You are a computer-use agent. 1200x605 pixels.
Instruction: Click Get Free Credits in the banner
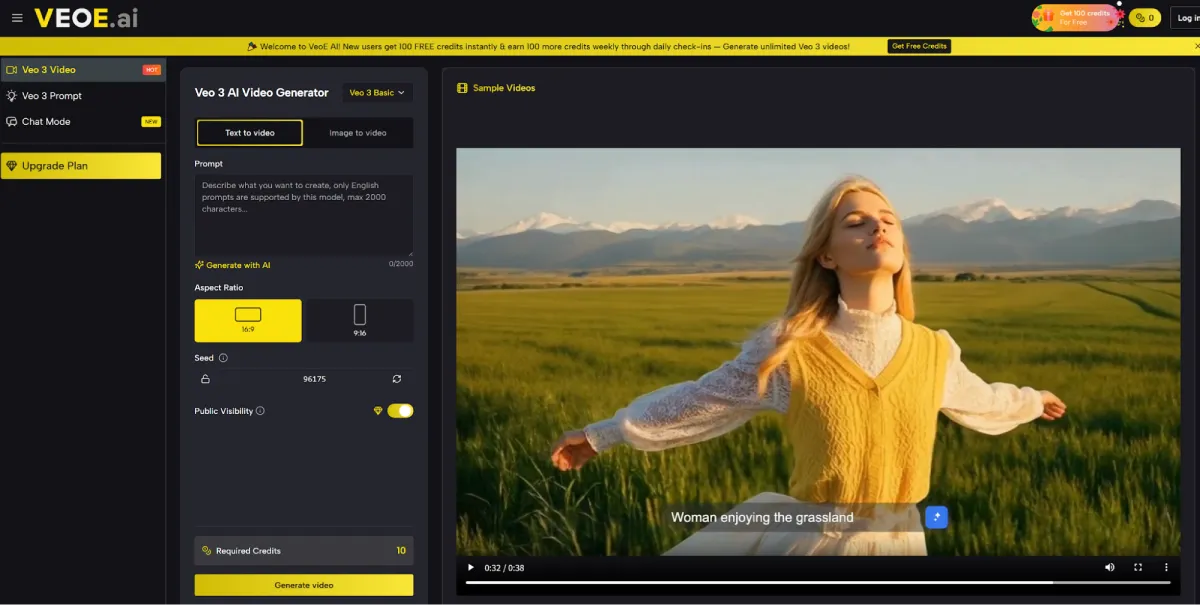click(x=918, y=45)
